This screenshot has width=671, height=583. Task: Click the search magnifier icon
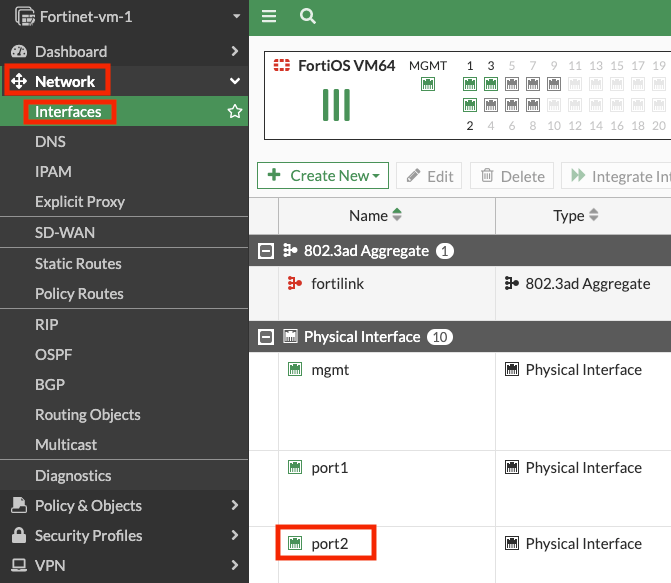tap(308, 16)
